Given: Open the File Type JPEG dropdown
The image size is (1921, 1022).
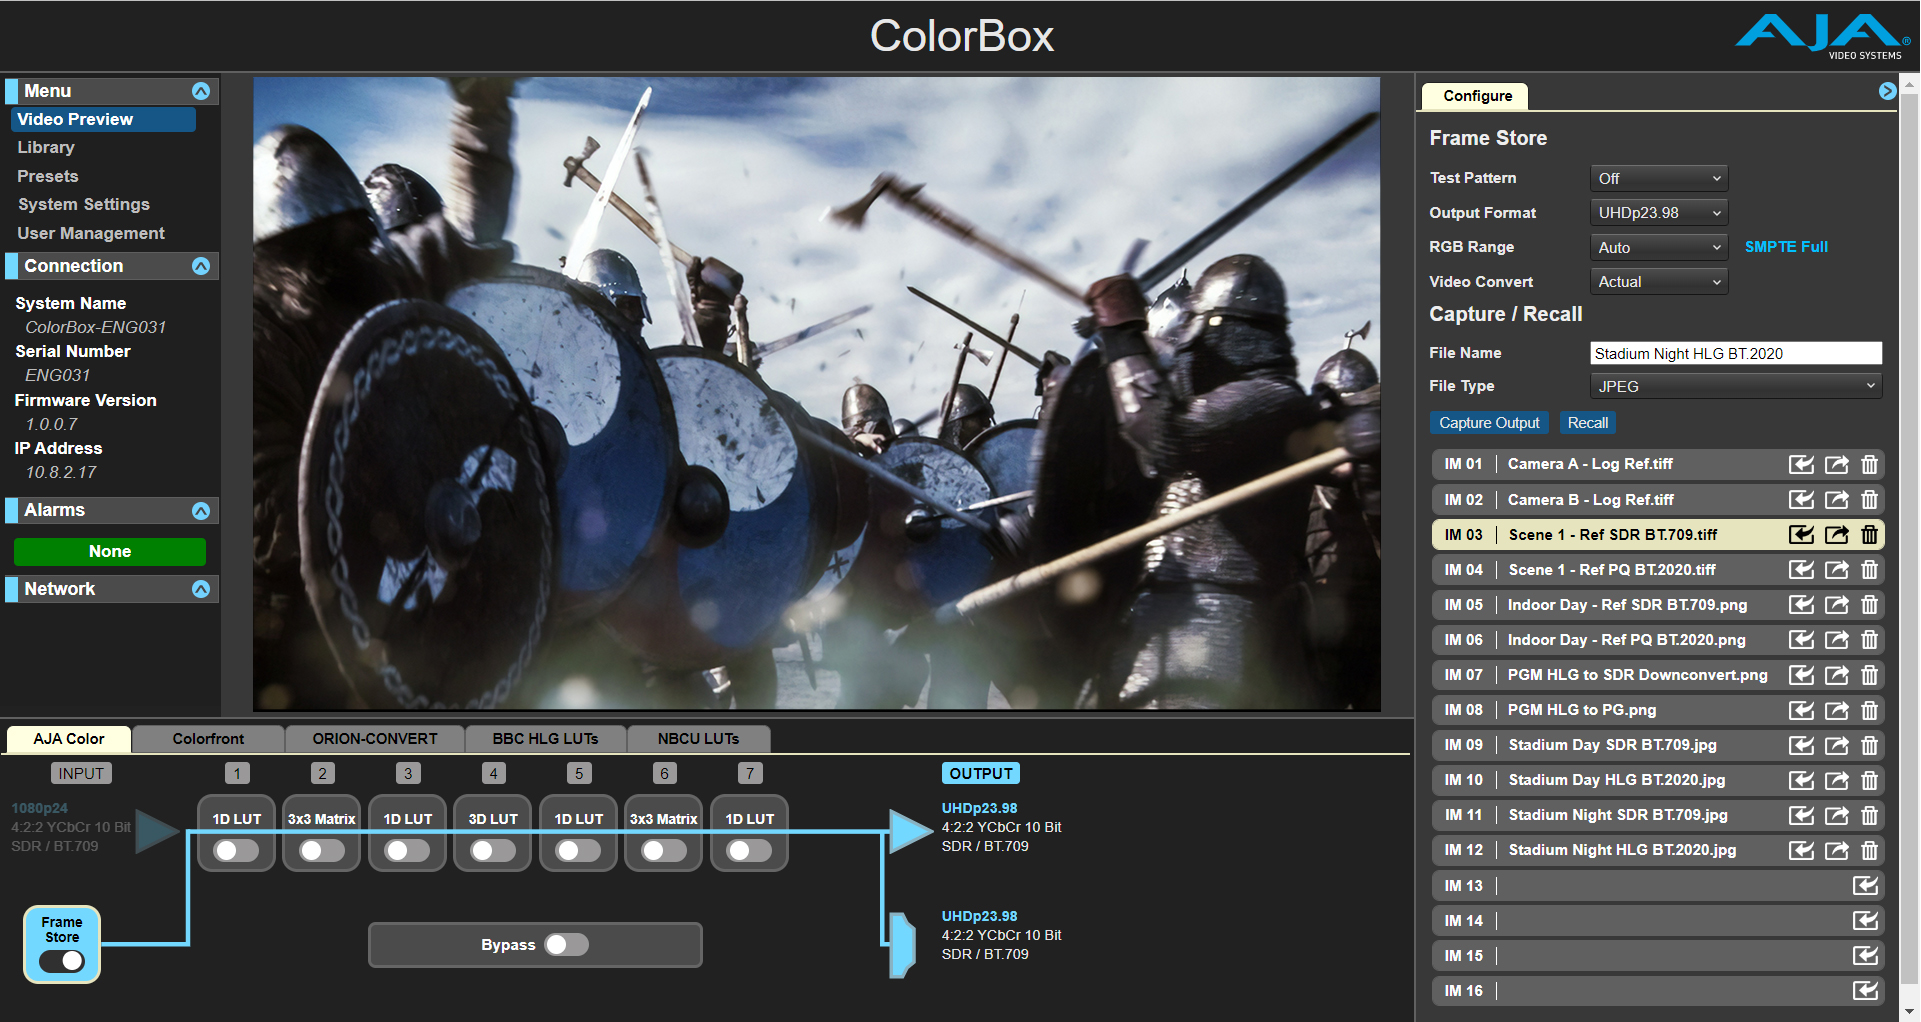Looking at the screenshot, I should pyautogui.click(x=1735, y=386).
